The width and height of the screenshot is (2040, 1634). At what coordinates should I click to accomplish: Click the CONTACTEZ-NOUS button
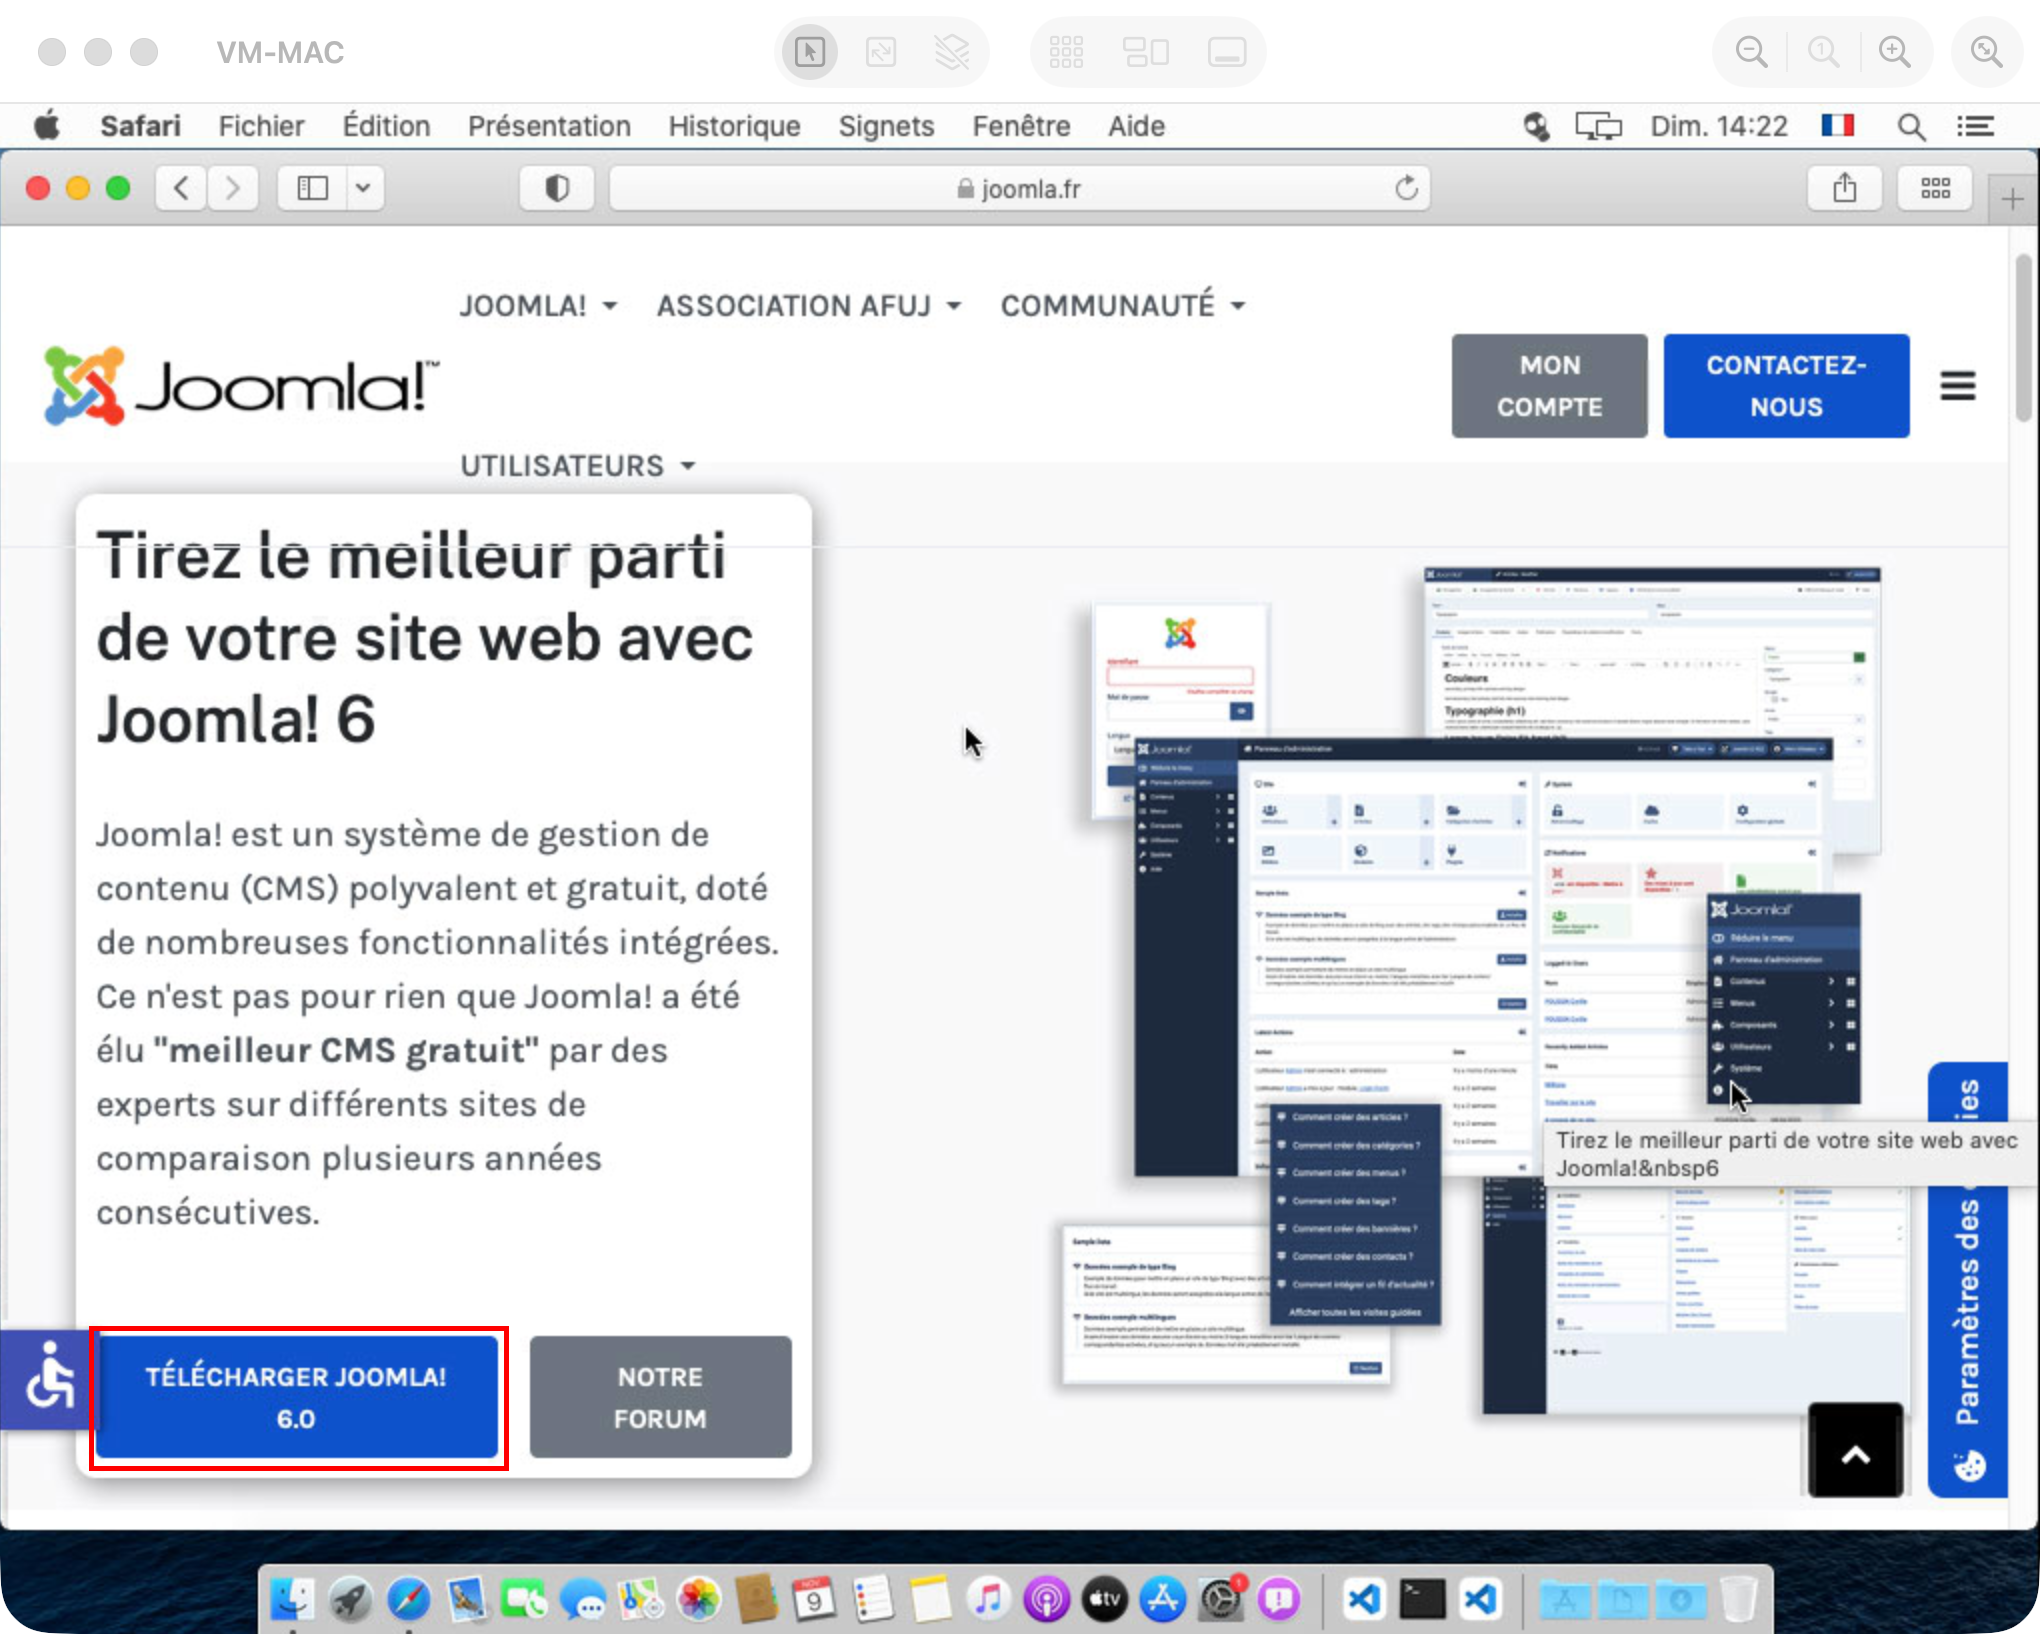point(1786,386)
